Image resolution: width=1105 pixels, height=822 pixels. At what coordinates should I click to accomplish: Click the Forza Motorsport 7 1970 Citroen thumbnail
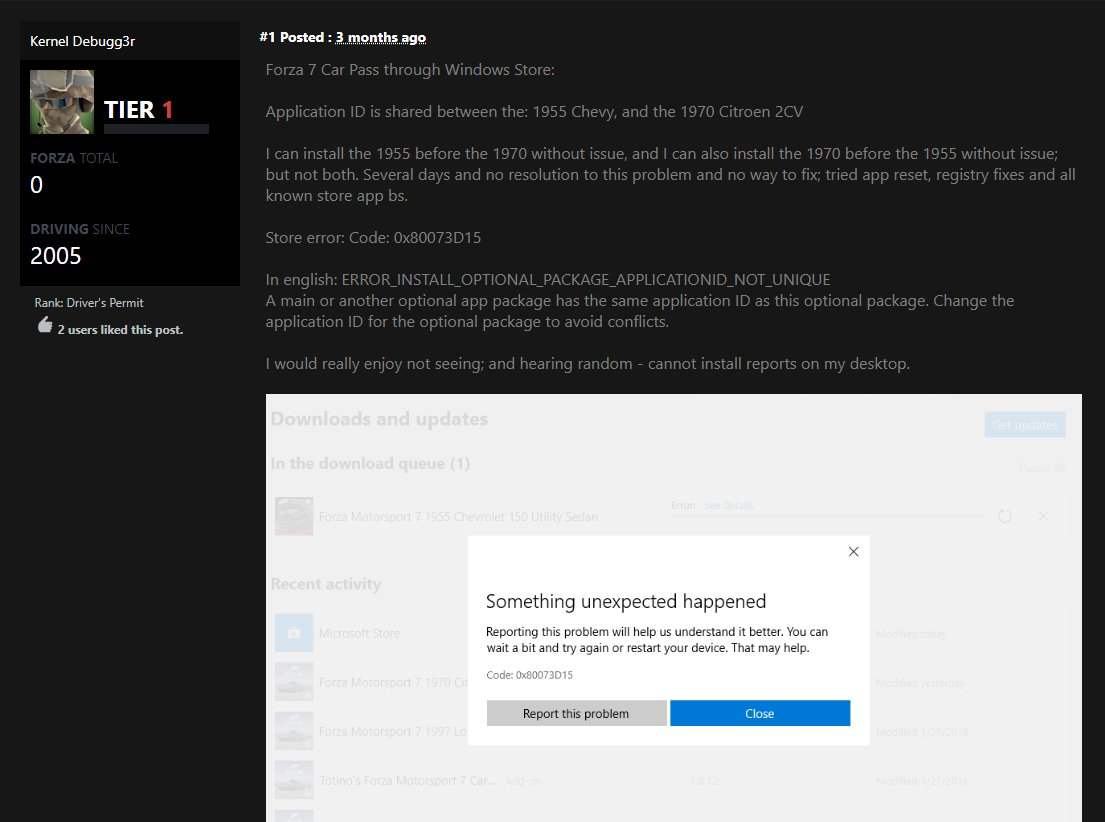pyautogui.click(x=294, y=682)
